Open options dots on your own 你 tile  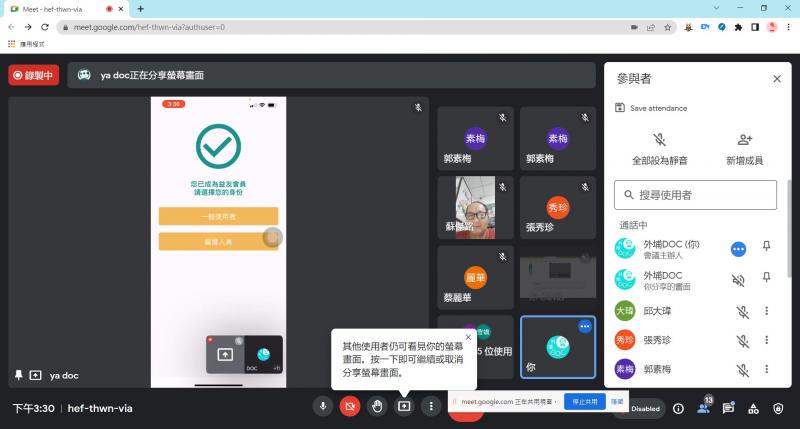pyautogui.click(x=585, y=326)
